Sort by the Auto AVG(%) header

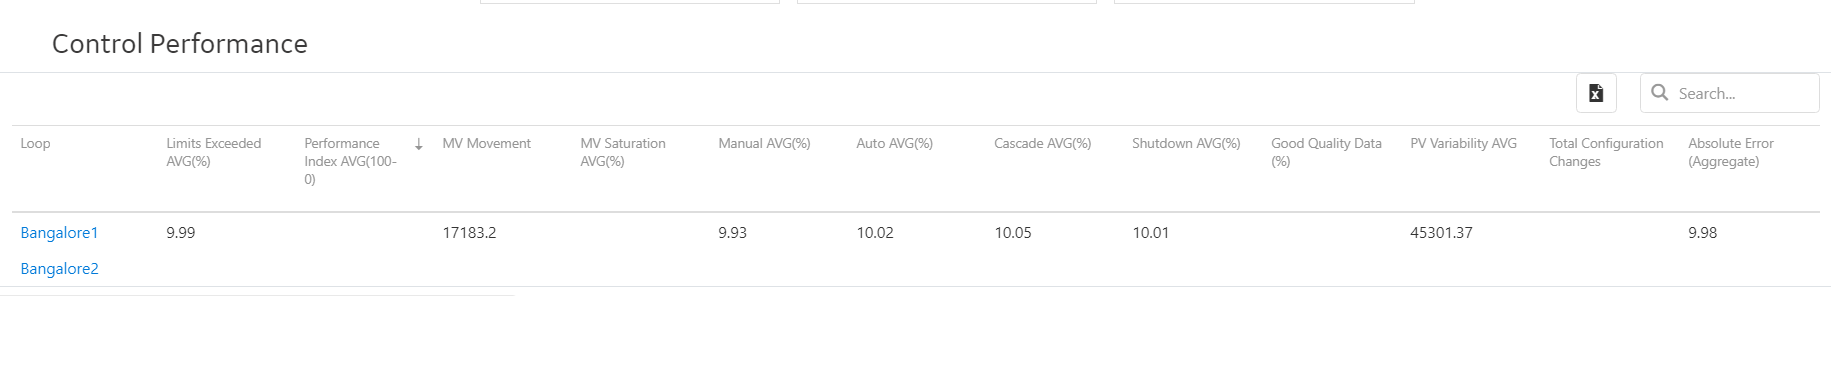point(894,144)
